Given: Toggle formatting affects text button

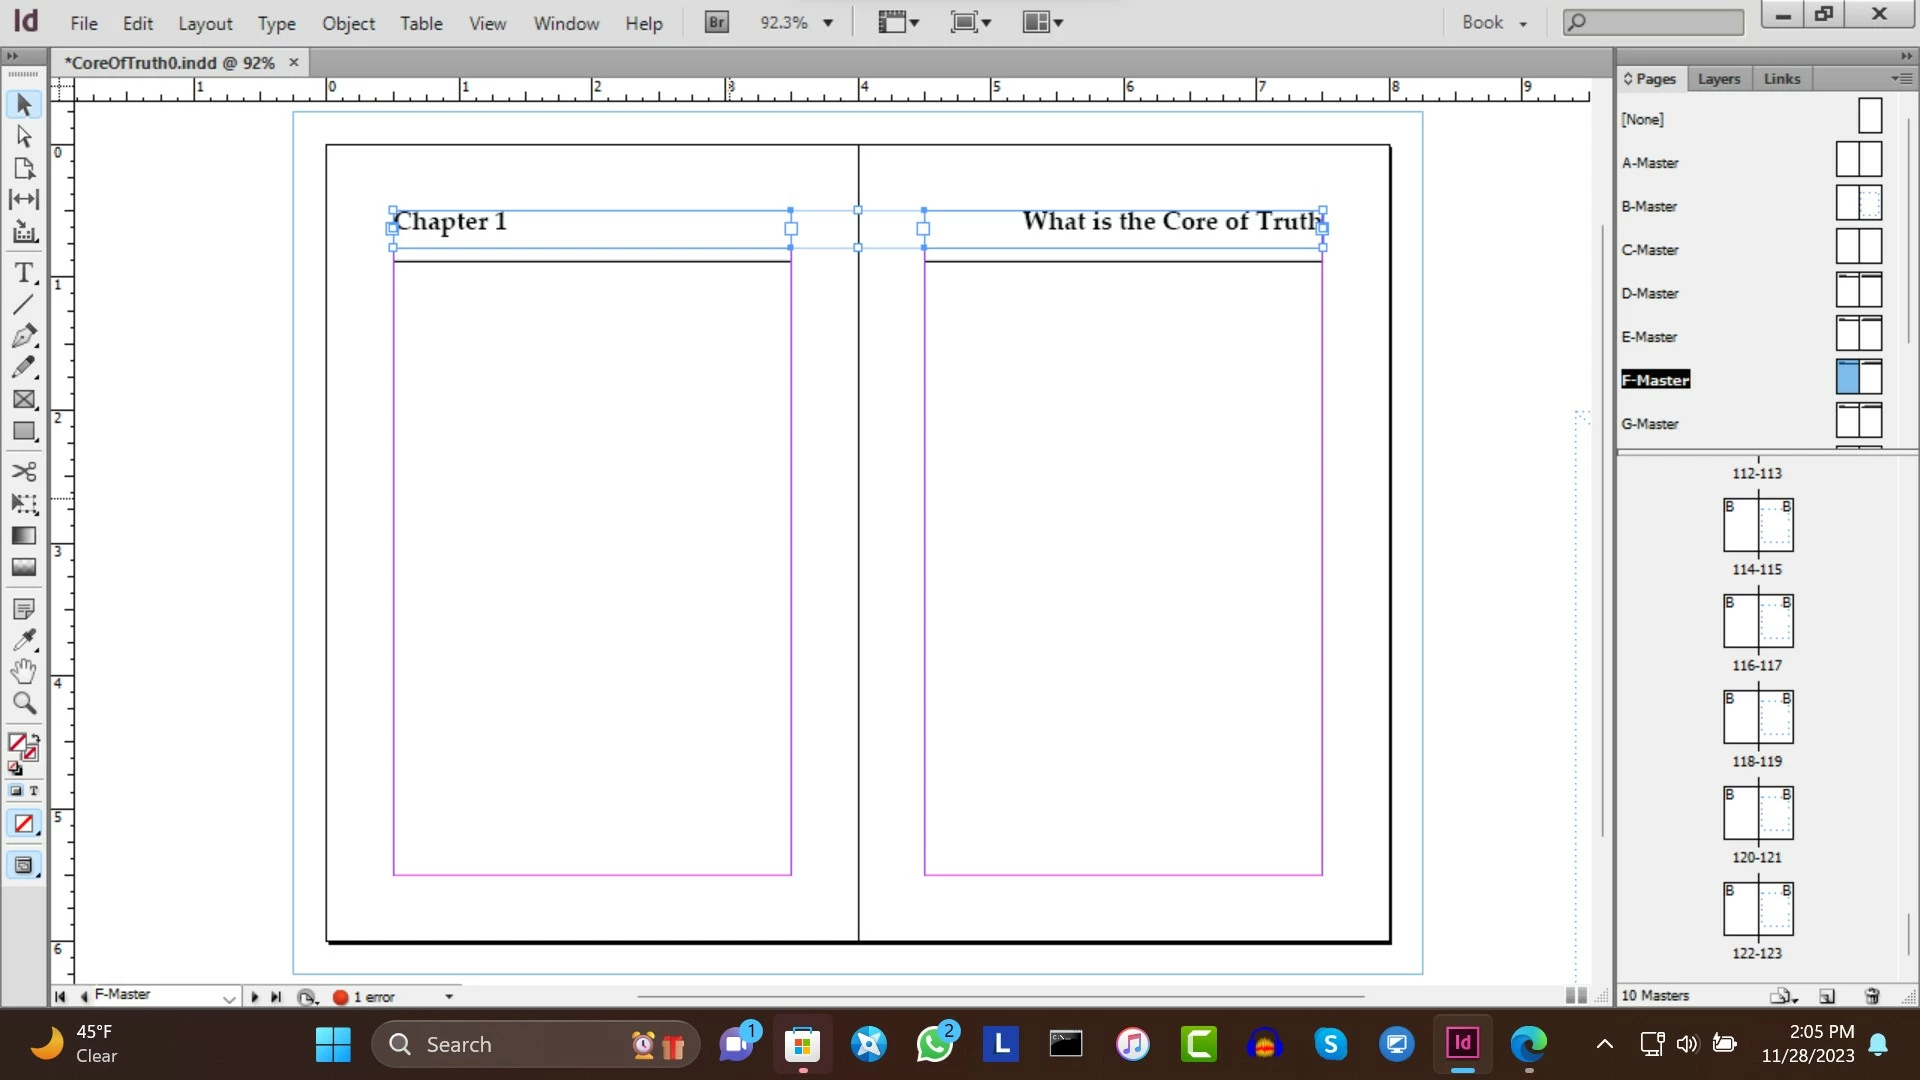Looking at the screenshot, I should [33, 790].
